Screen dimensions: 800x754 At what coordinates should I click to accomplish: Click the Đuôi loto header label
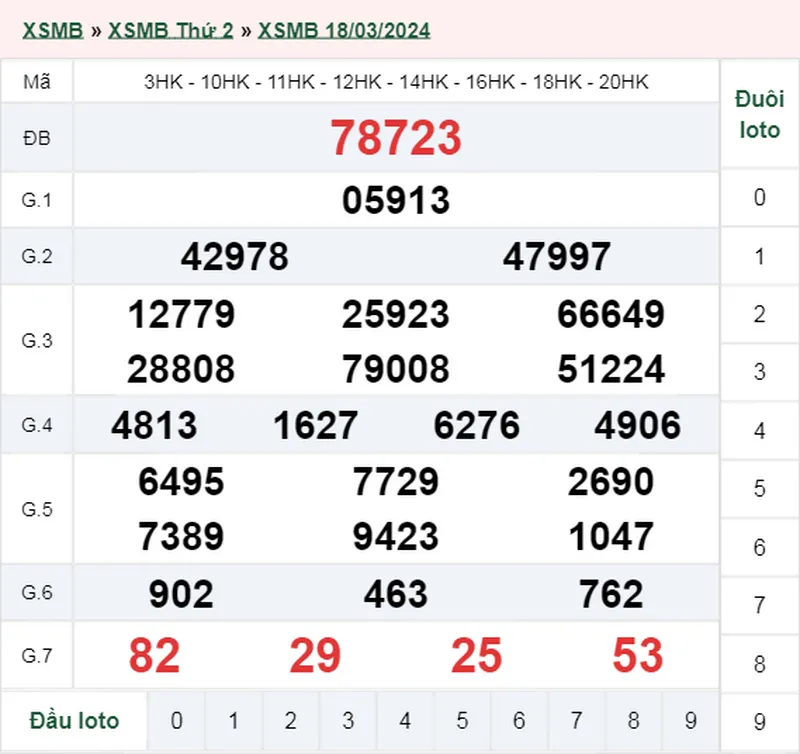coord(759,115)
